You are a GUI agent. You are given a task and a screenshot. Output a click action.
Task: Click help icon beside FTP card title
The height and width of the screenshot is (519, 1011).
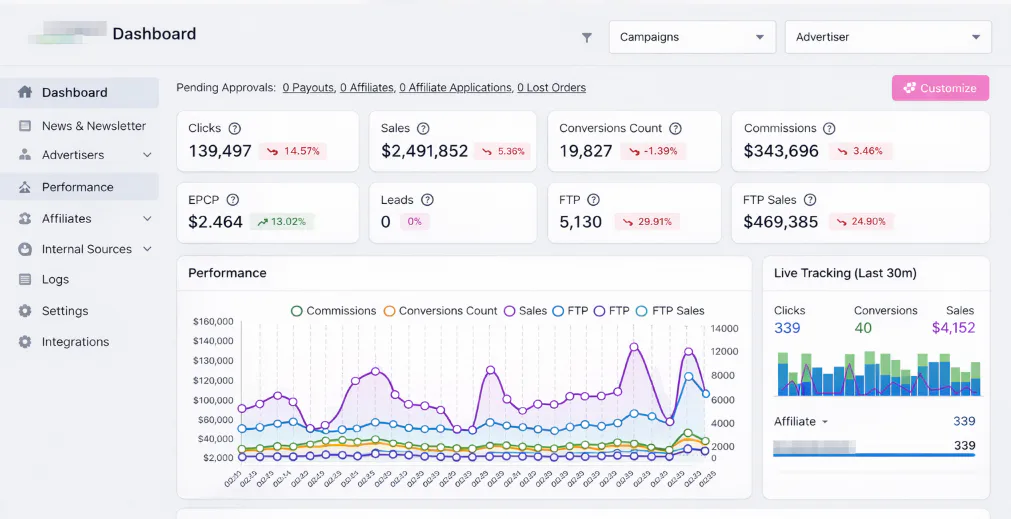tap(594, 200)
